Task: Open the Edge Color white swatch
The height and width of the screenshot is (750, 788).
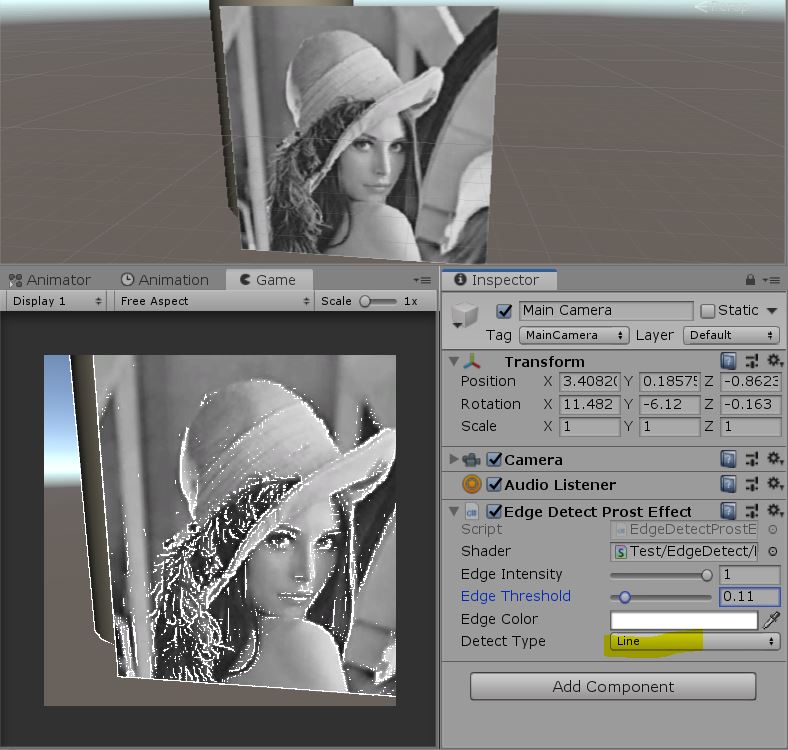Action: [x=683, y=620]
